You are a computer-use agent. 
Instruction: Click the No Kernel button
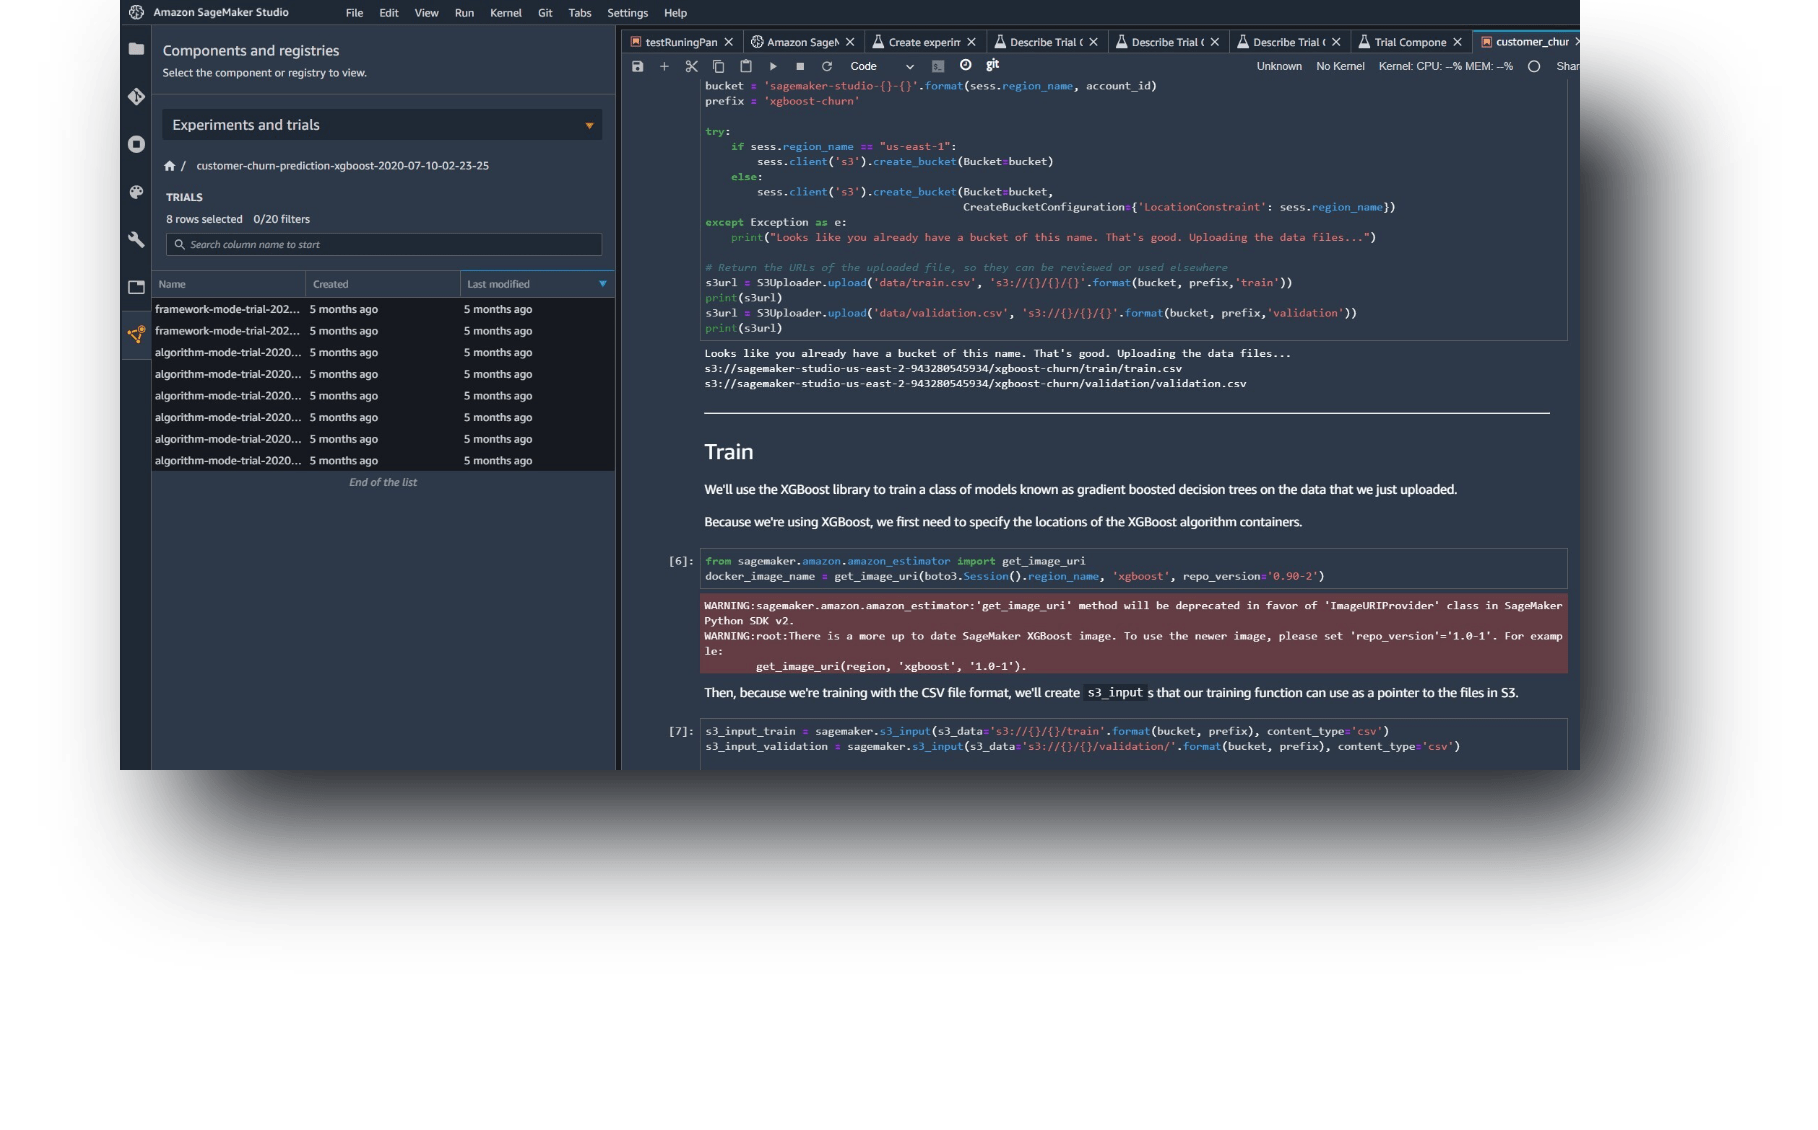point(1340,66)
